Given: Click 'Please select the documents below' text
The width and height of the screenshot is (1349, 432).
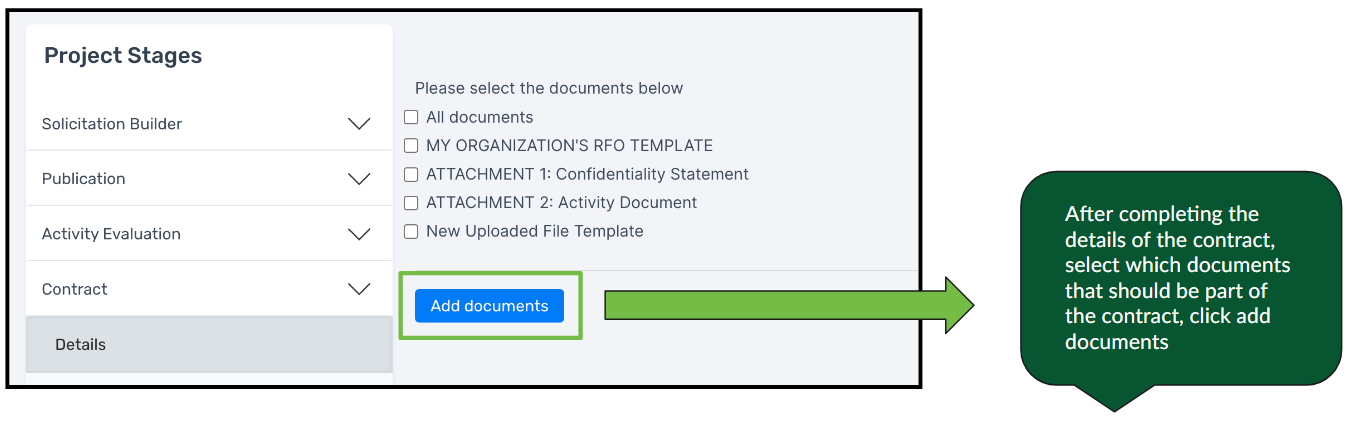Looking at the screenshot, I should [549, 88].
